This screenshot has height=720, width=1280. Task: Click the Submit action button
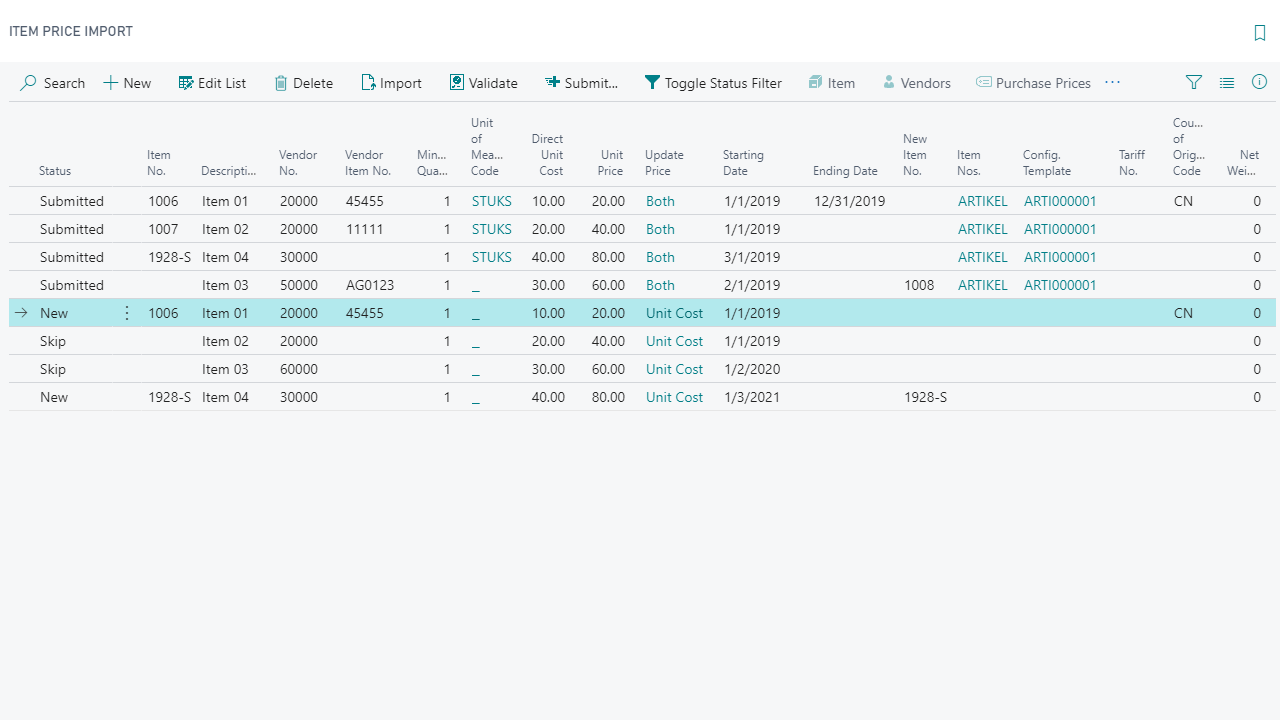coord(581,83)
